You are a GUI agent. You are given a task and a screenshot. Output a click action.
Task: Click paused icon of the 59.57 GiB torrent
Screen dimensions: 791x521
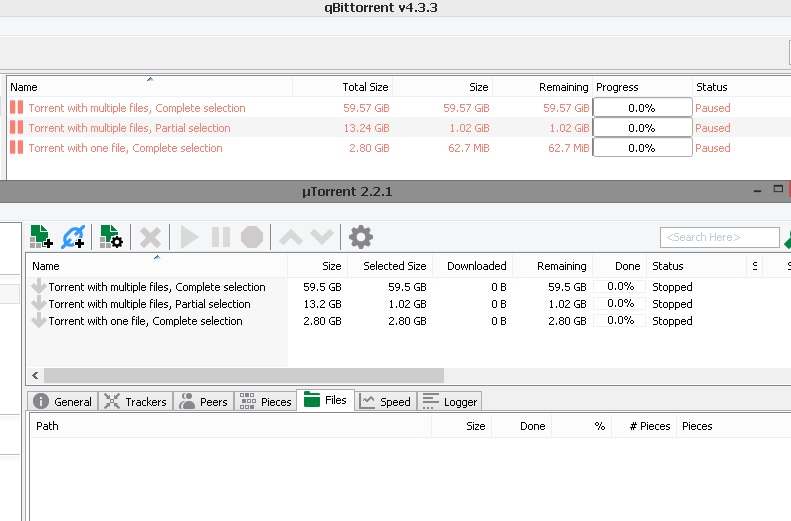(x=17, y=107)
